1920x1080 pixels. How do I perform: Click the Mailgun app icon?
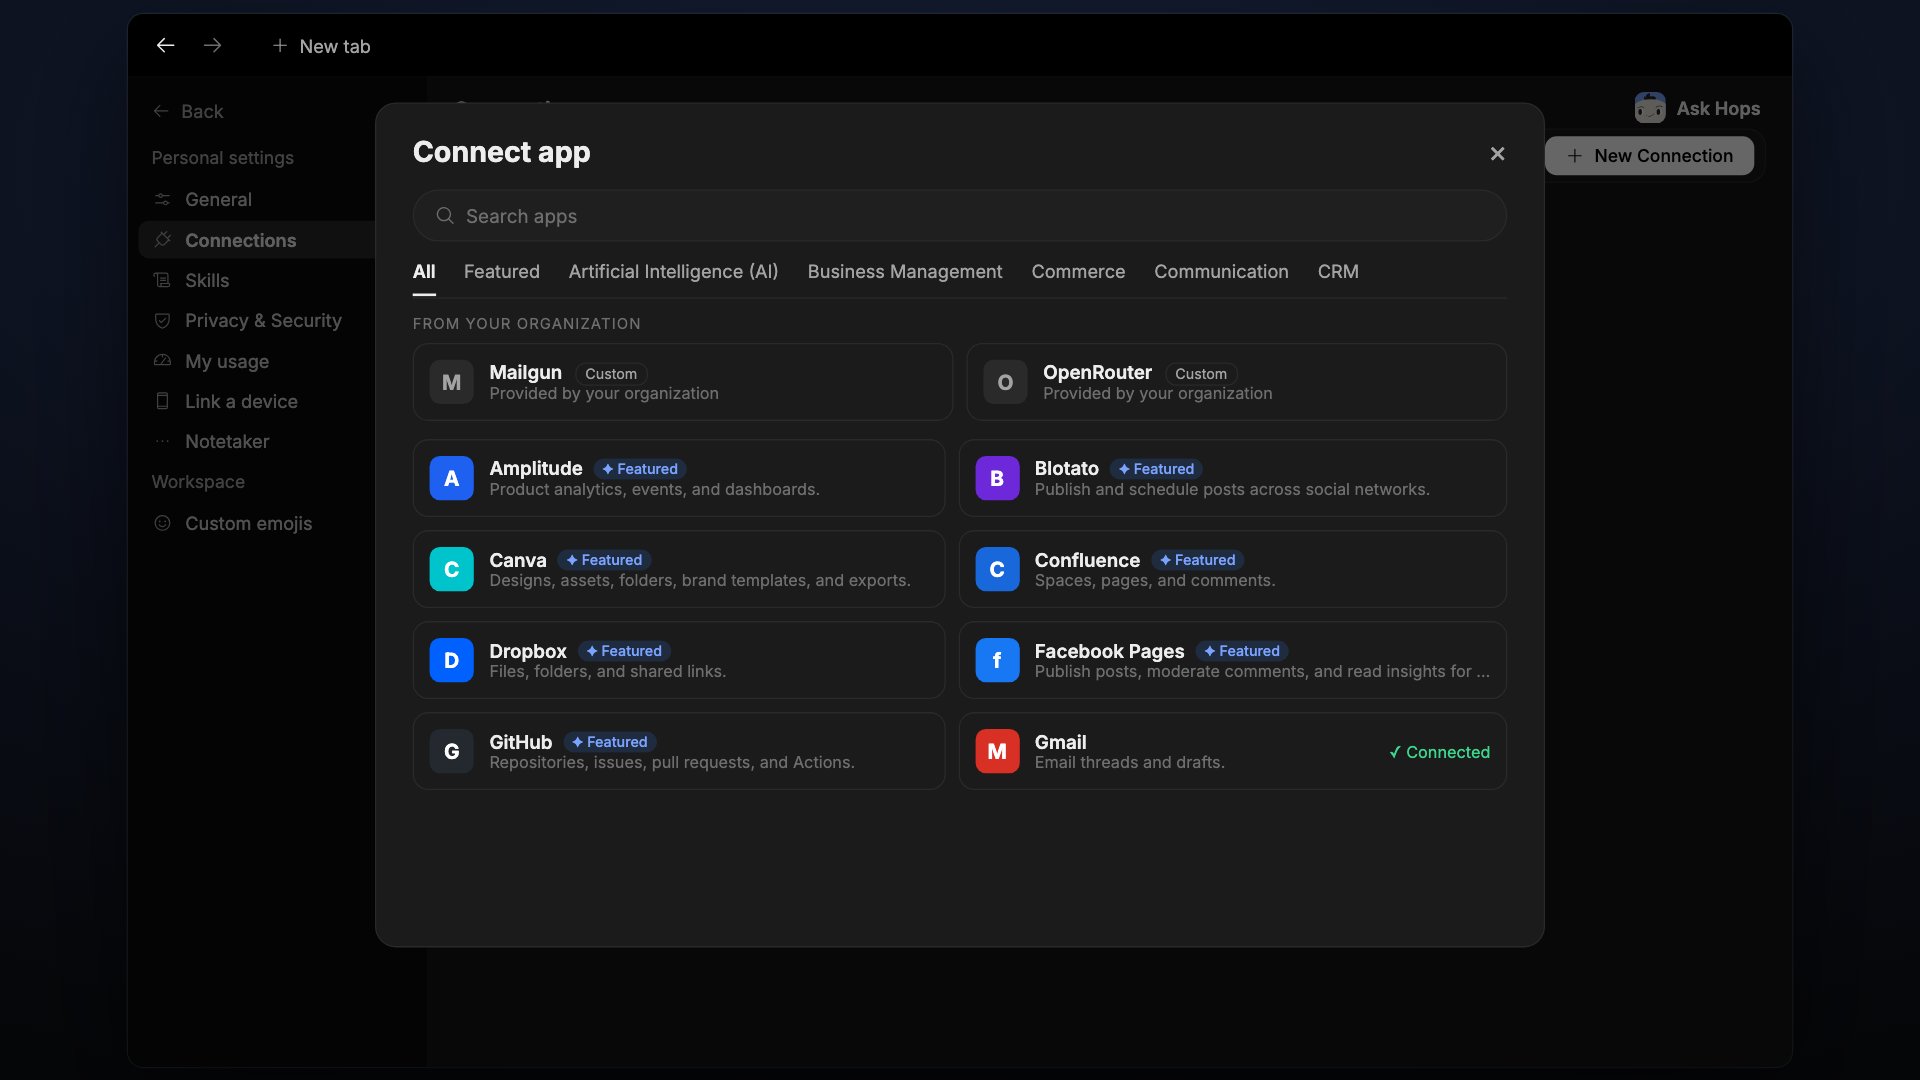pos(451,382)
